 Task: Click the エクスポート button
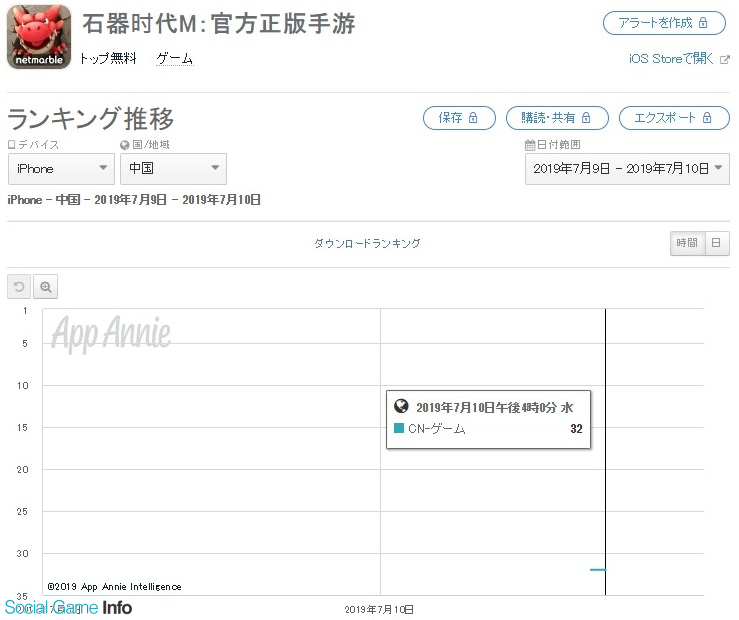(x=674, y=118)
